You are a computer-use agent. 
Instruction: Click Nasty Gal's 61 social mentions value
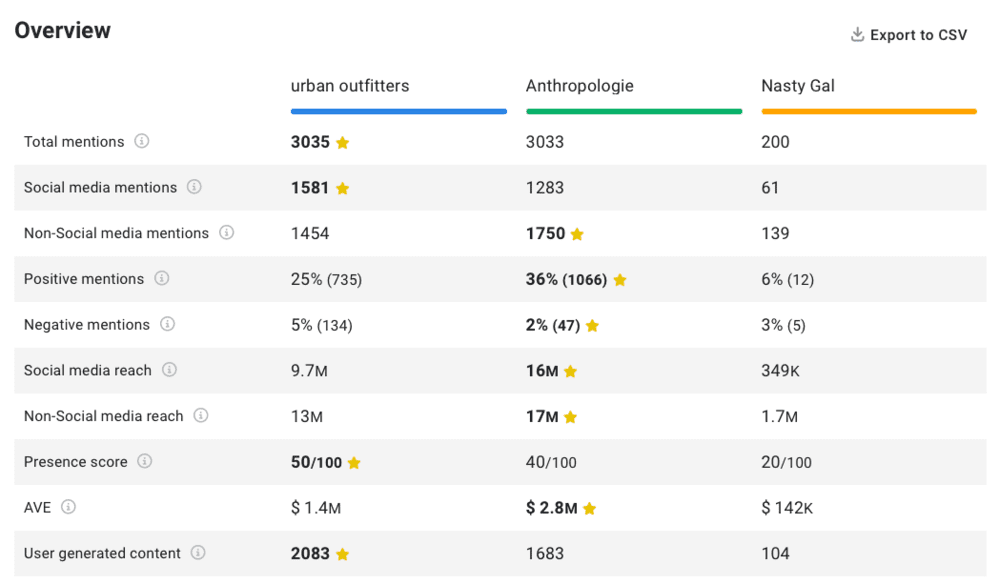click(x=770, y=188)
